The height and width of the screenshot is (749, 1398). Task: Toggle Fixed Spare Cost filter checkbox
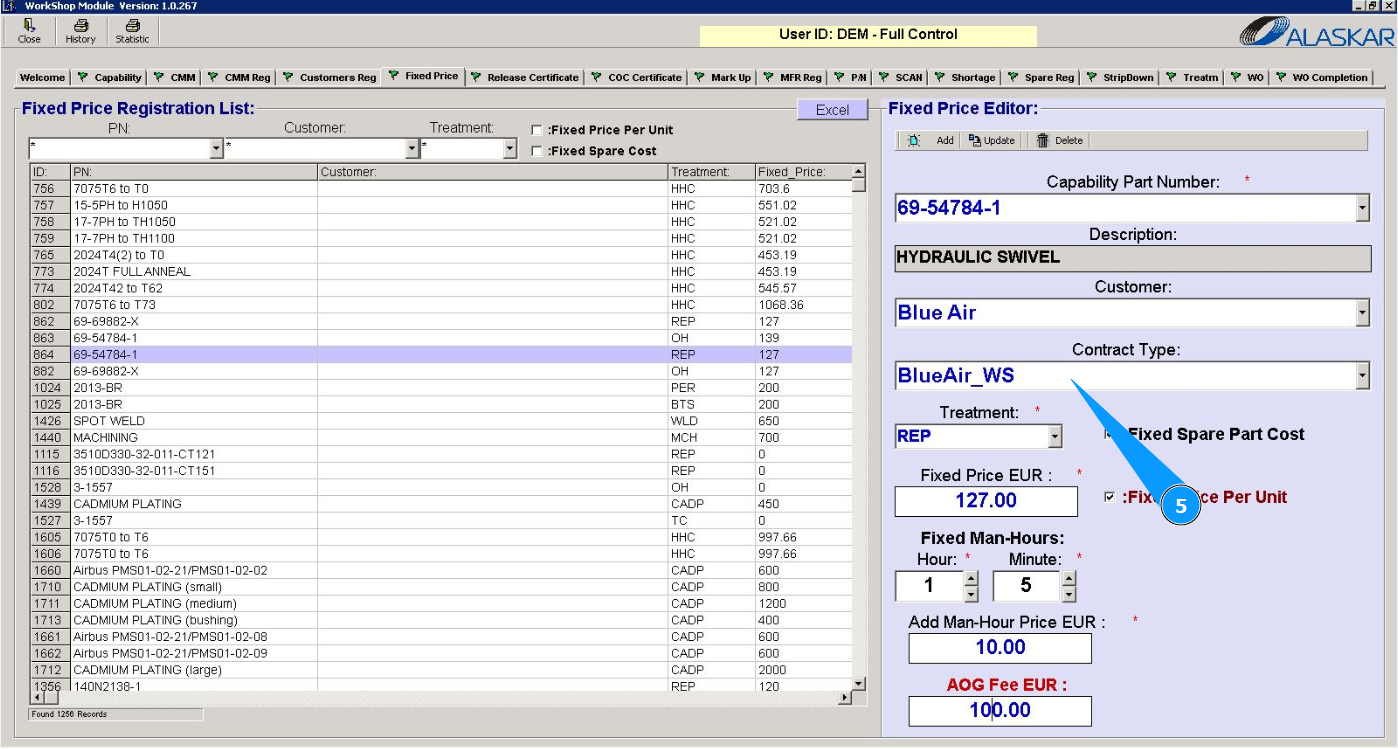(537, 152)
